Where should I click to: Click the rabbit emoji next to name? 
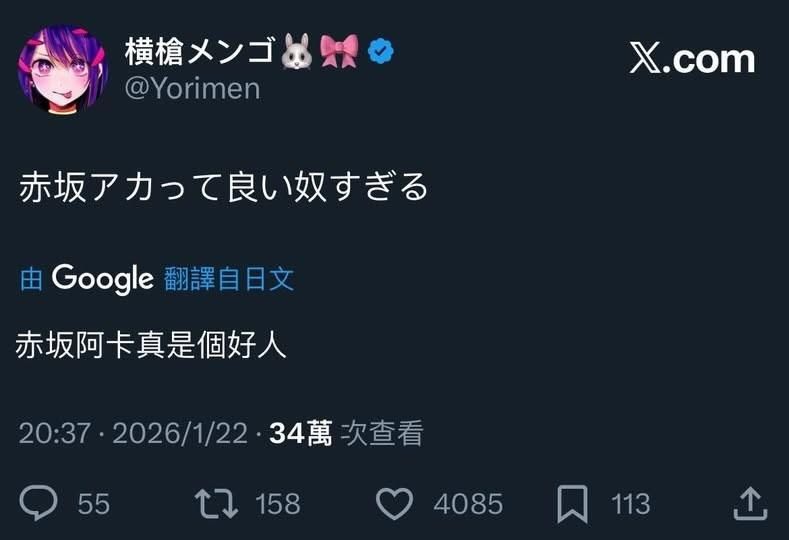coord(297,51)
